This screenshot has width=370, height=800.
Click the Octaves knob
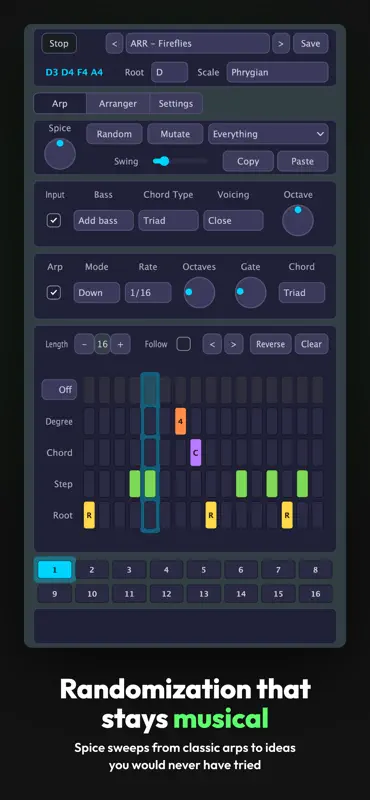tap(200, 292)
